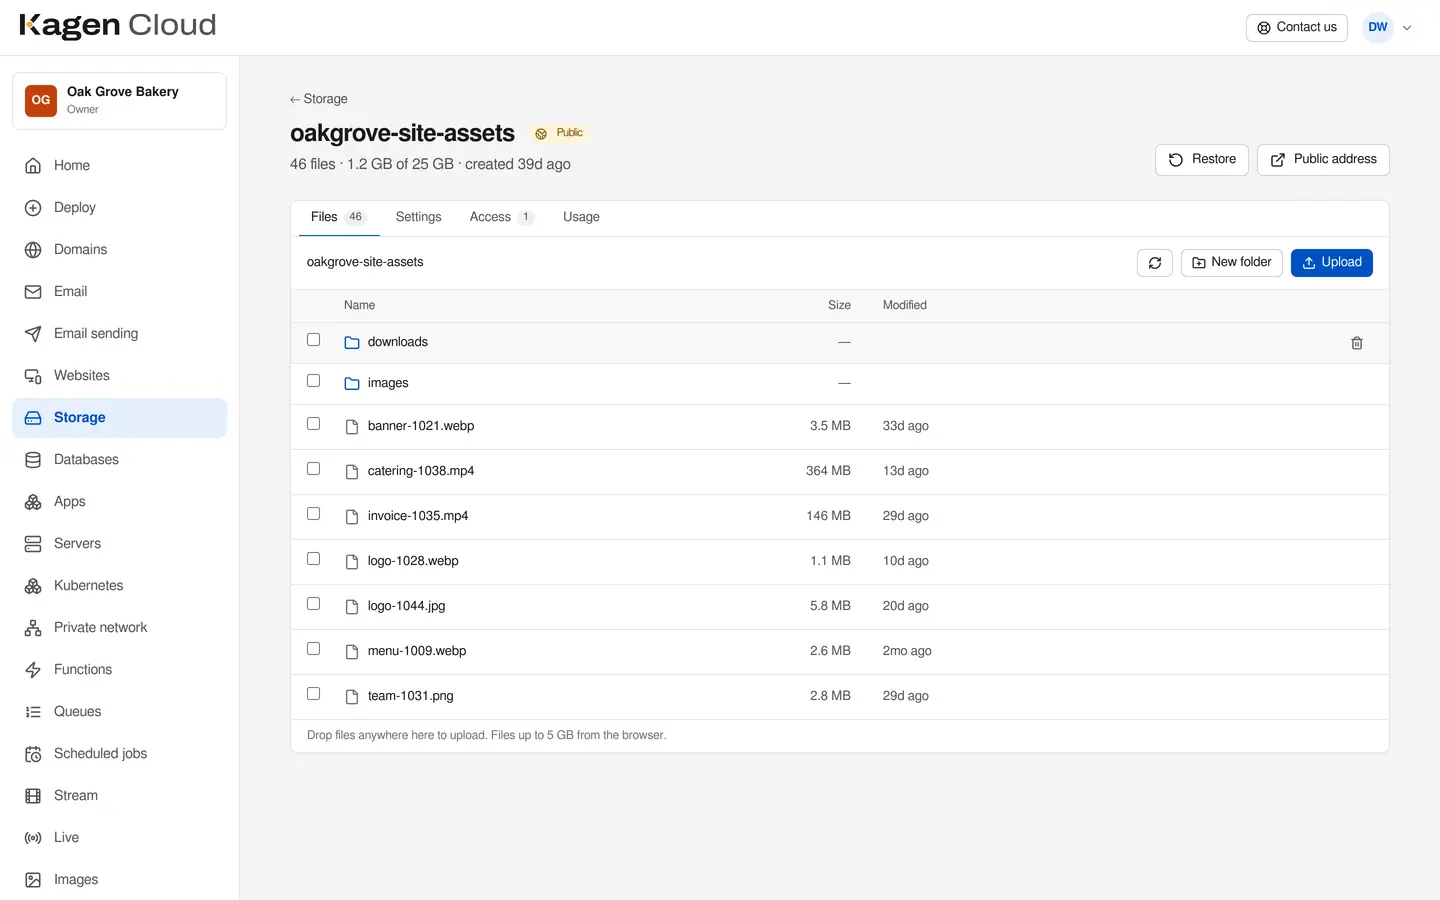Open the logo-1028.webp file
Viewport: 1440px width, 900px height.
point(413,561)
